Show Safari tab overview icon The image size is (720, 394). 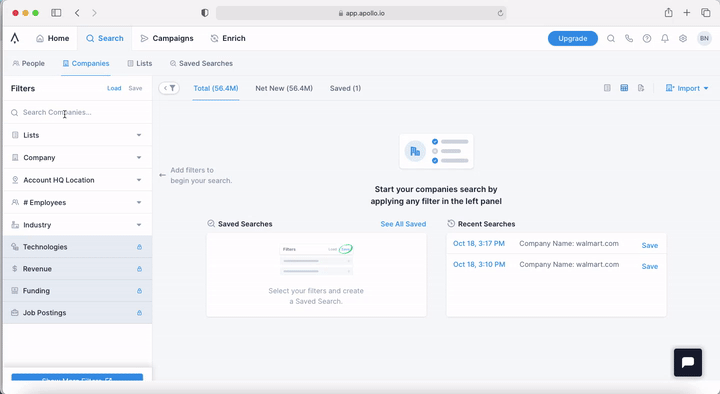point(705,13)
